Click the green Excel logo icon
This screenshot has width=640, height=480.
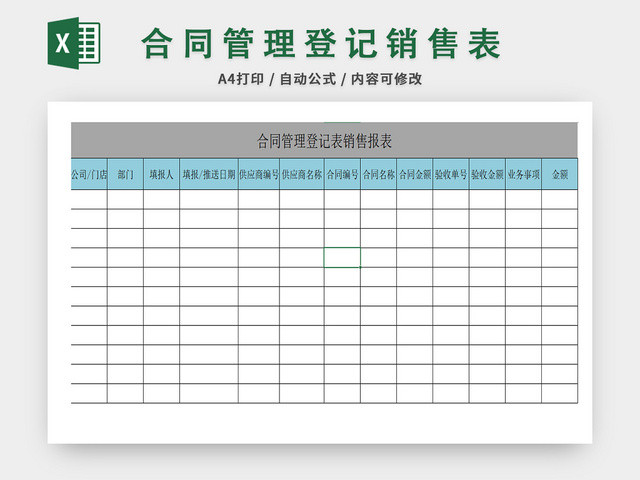click(x=74, y=43)
